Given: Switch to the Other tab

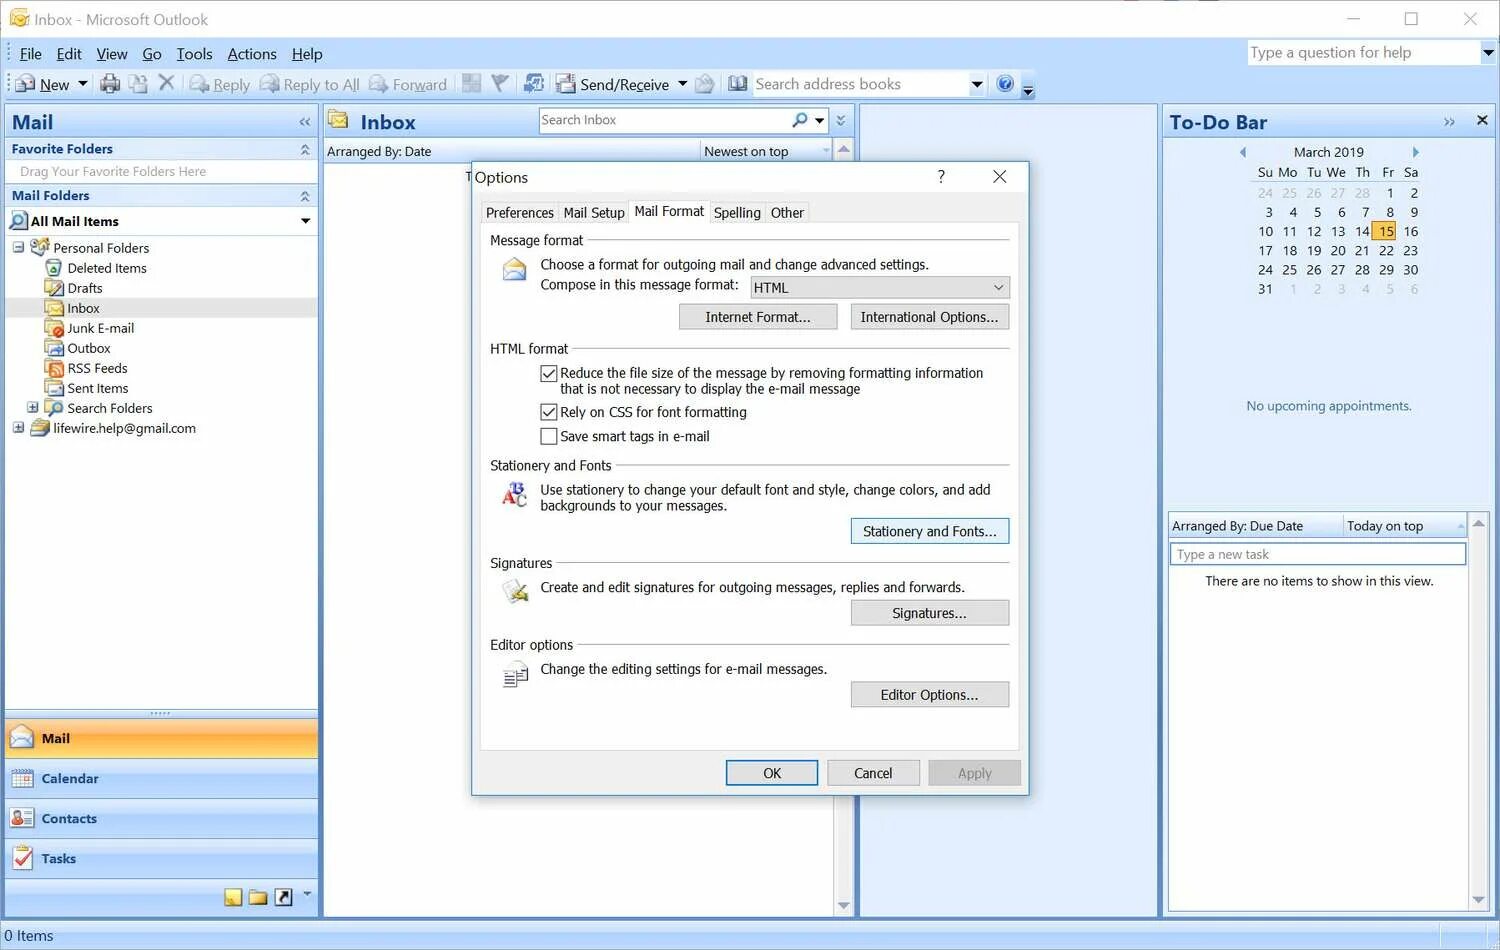Looking at the screenshot, I should click(x=787, y=213).
